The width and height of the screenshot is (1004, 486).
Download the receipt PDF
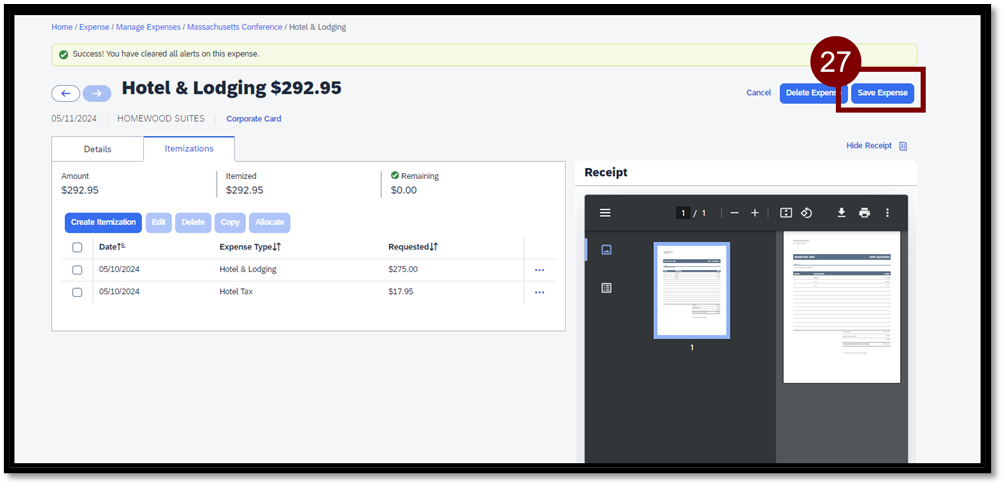[841, 213]
